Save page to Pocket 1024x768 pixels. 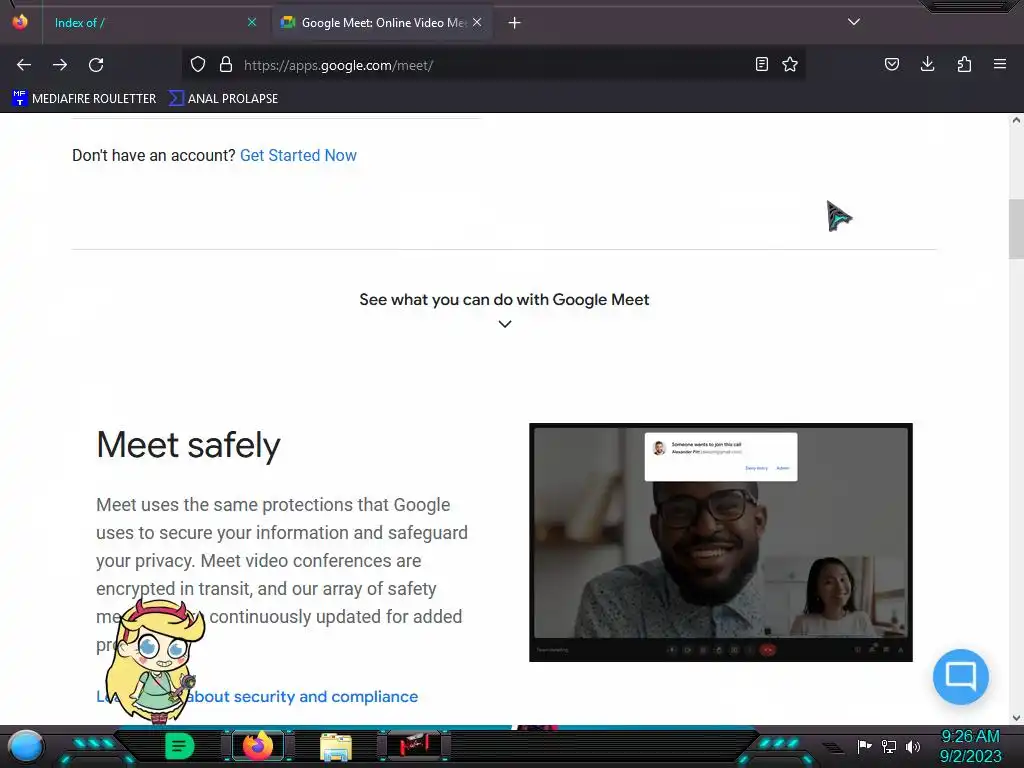pyautogui.click(x=892, y=64)
